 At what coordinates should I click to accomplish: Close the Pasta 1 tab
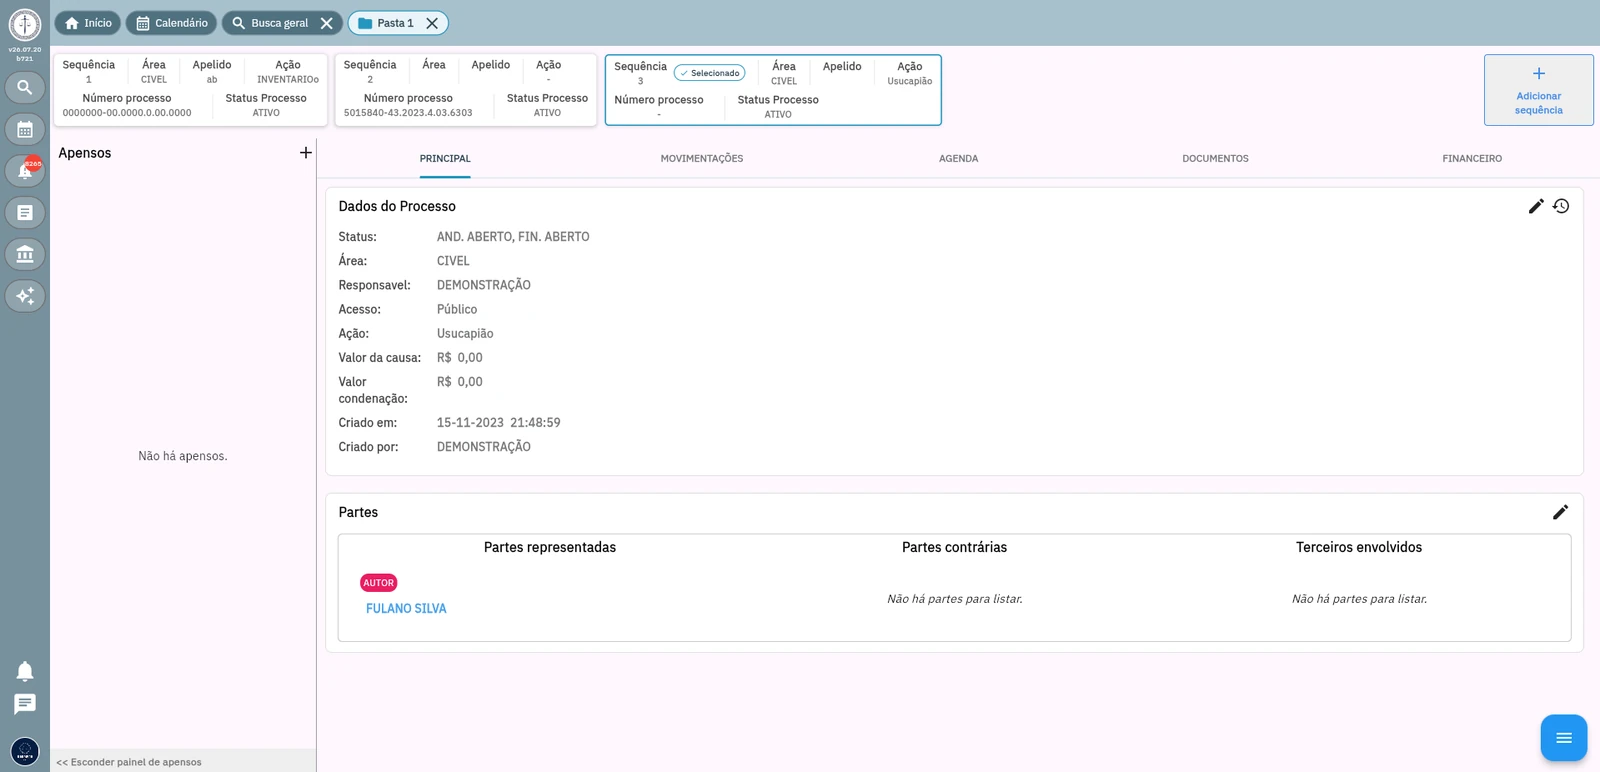[432, 23]
